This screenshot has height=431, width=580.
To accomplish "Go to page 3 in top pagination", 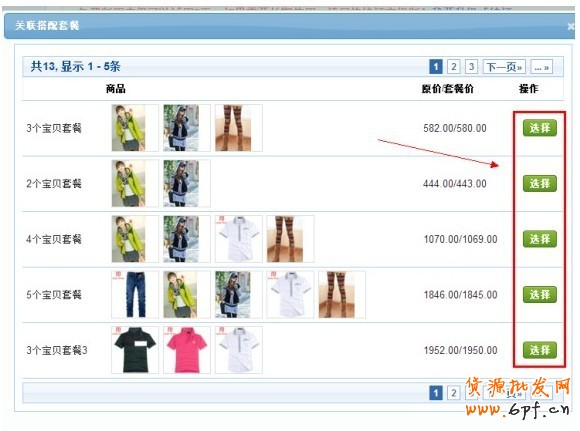I will point(471,67).
